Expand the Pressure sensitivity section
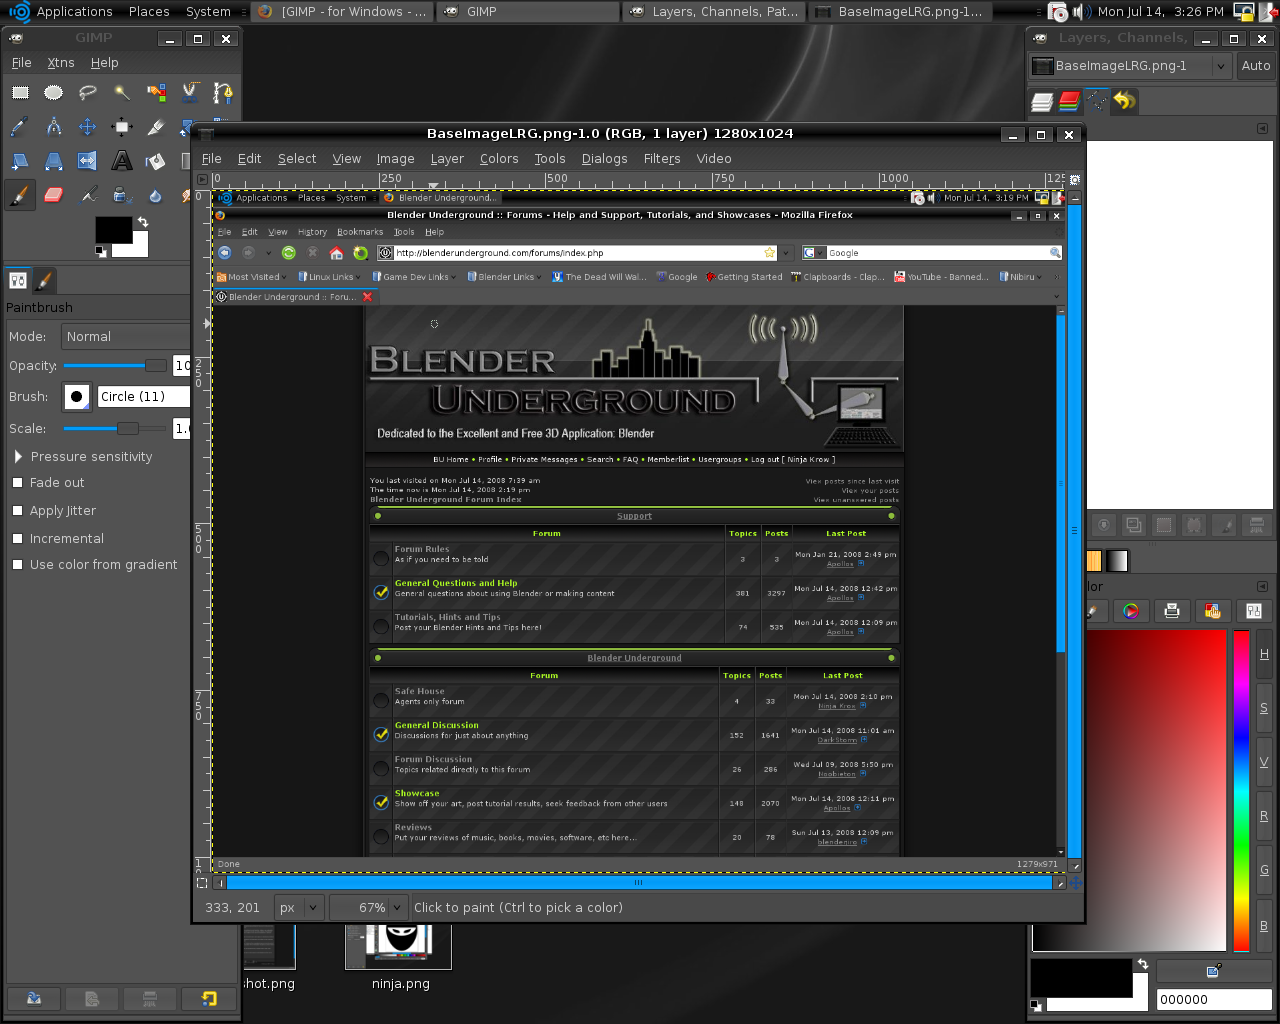This screenshot has height=1024, width=1280. 18,457
